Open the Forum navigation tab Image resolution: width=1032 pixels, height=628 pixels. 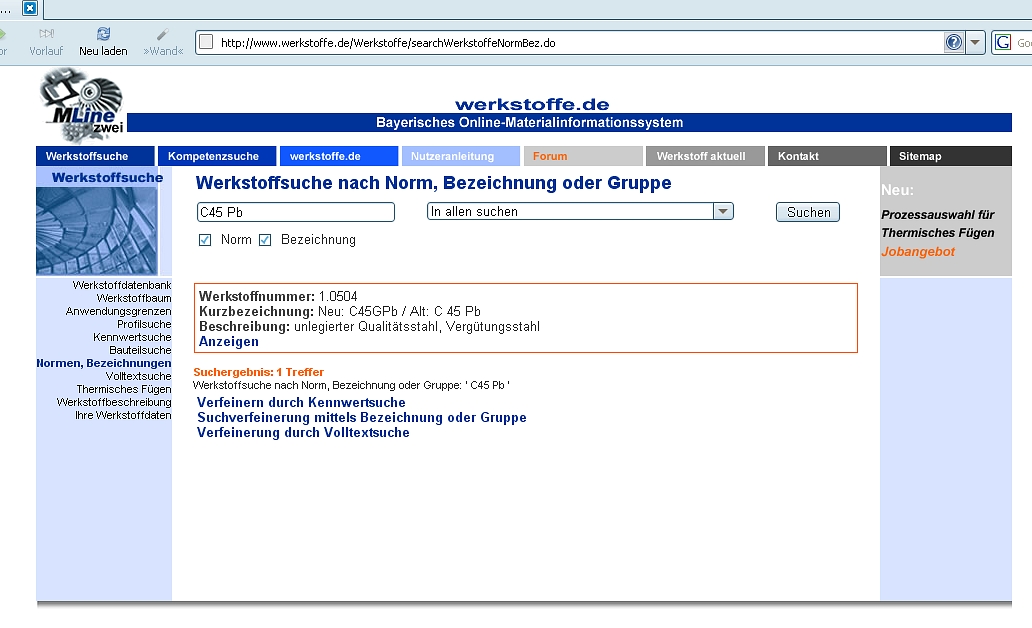[583, 156]
